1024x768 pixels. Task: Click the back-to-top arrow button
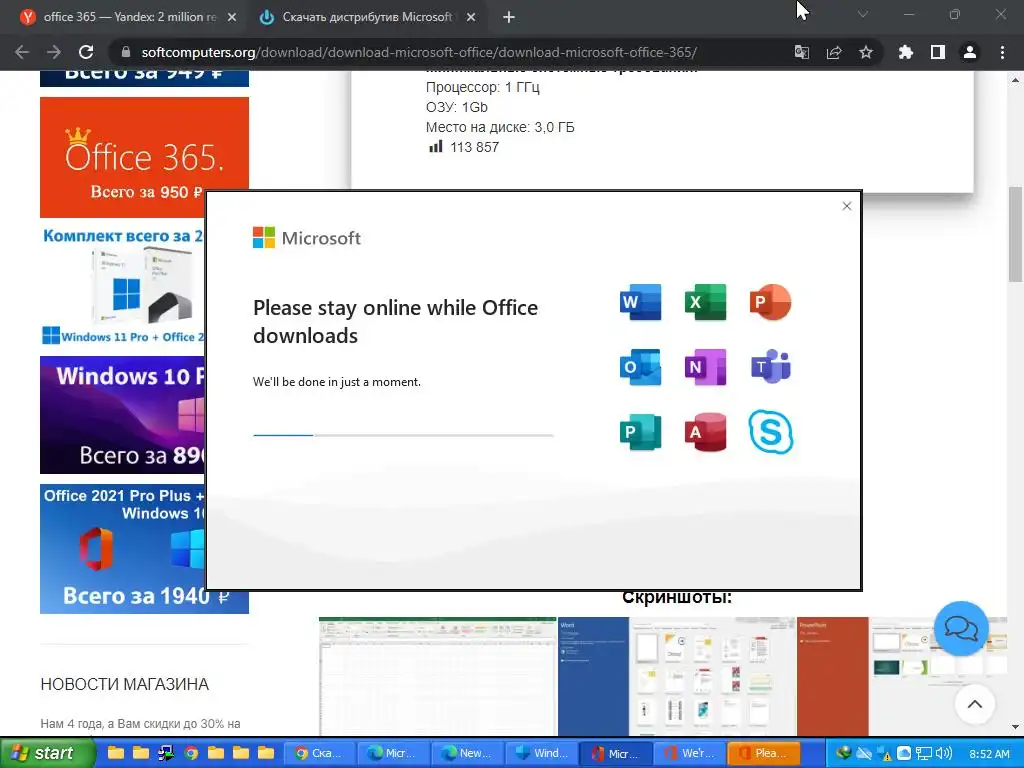(974, 704)
